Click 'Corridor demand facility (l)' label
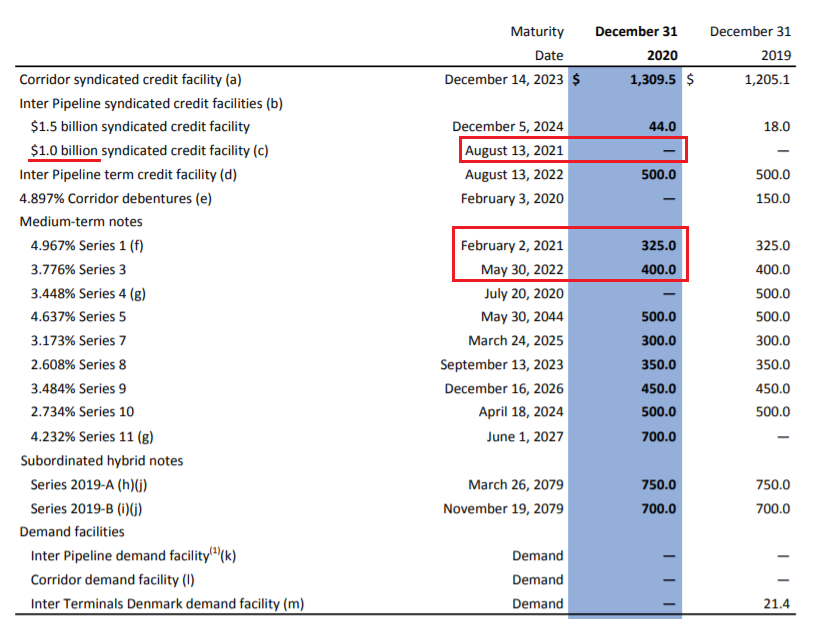 [x=112, y=580]
